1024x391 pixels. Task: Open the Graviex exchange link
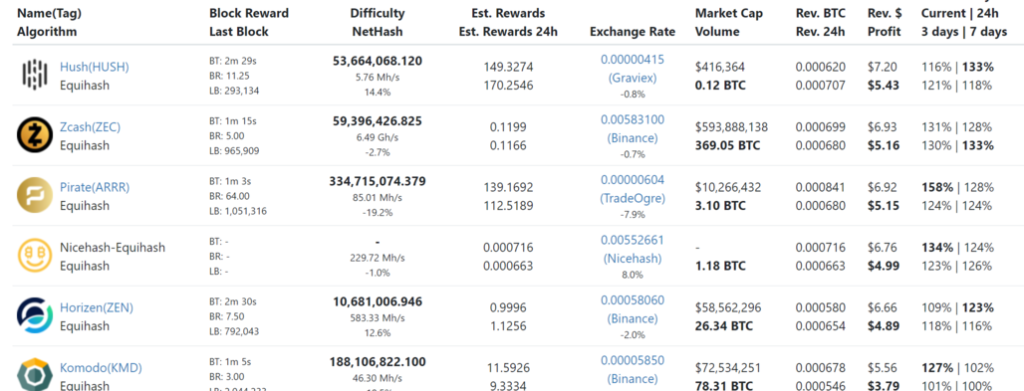pyautogui.click(x=632, y=78)
